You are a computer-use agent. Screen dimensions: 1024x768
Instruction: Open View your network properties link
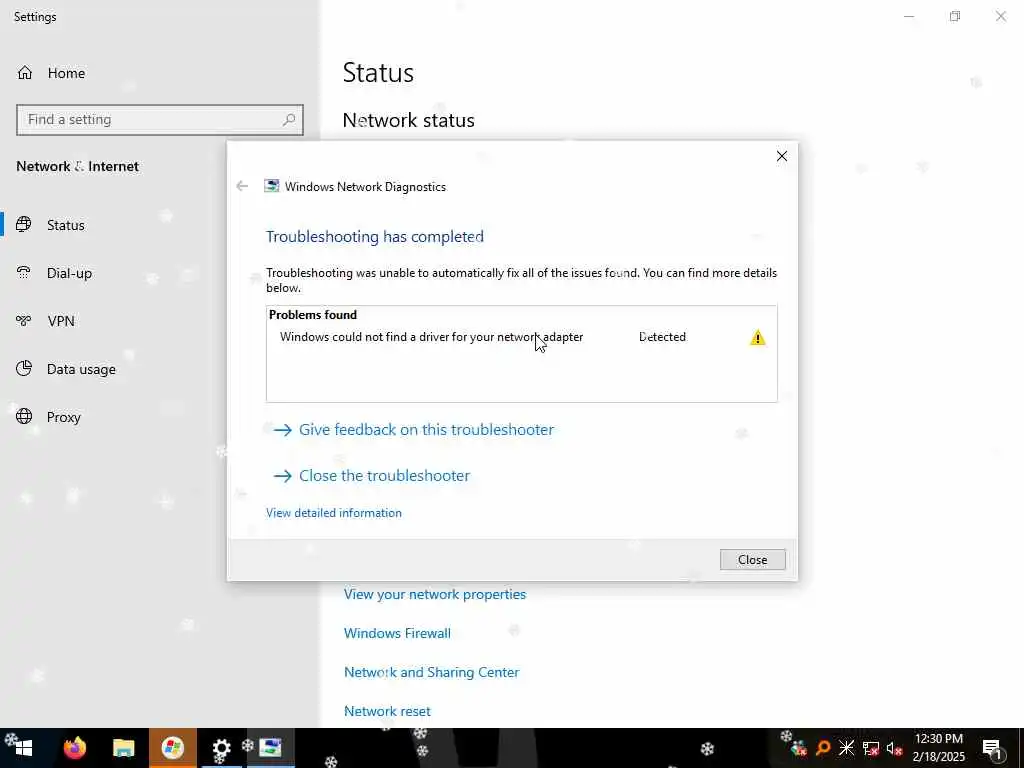(x=435, y=594)
